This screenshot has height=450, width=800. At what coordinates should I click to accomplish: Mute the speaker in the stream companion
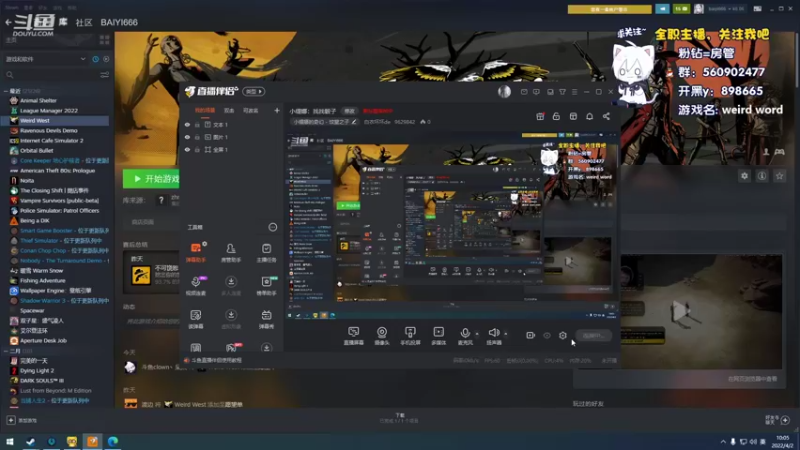click(x=493, y=336)
